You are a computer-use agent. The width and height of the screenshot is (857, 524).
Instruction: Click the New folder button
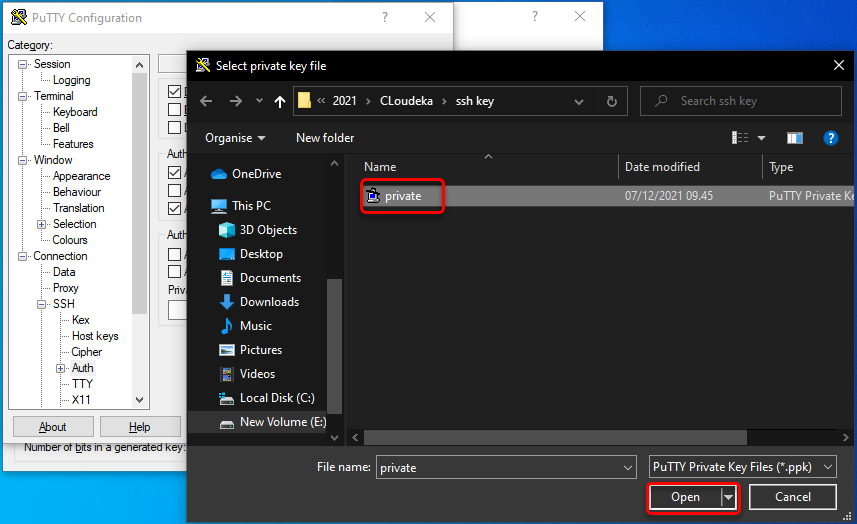pos(325,138)
